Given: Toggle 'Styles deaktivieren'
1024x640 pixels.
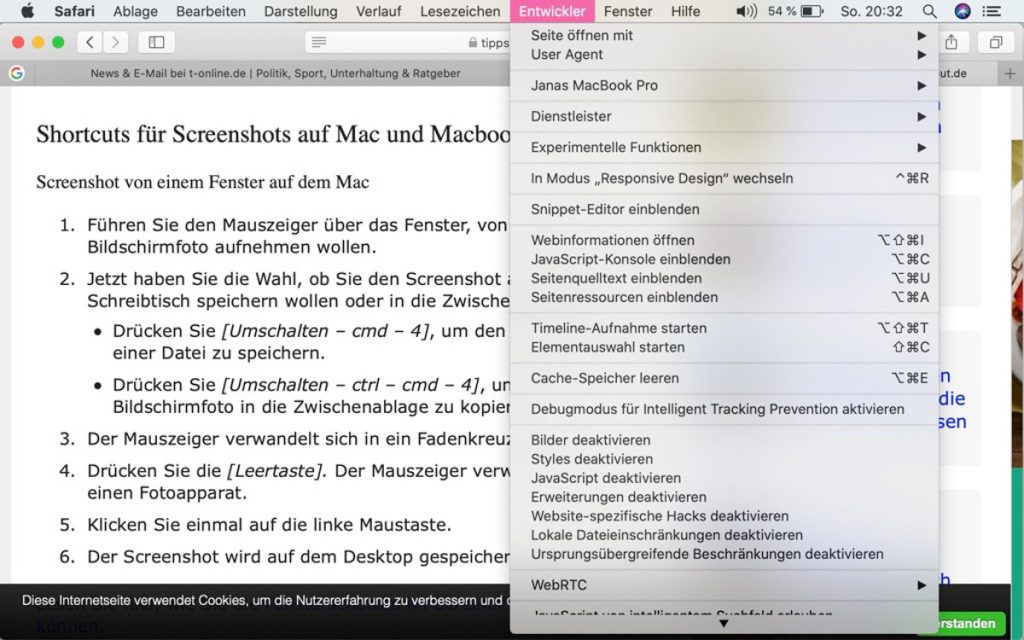Looking at the screenshot, I should coord(724,459).
